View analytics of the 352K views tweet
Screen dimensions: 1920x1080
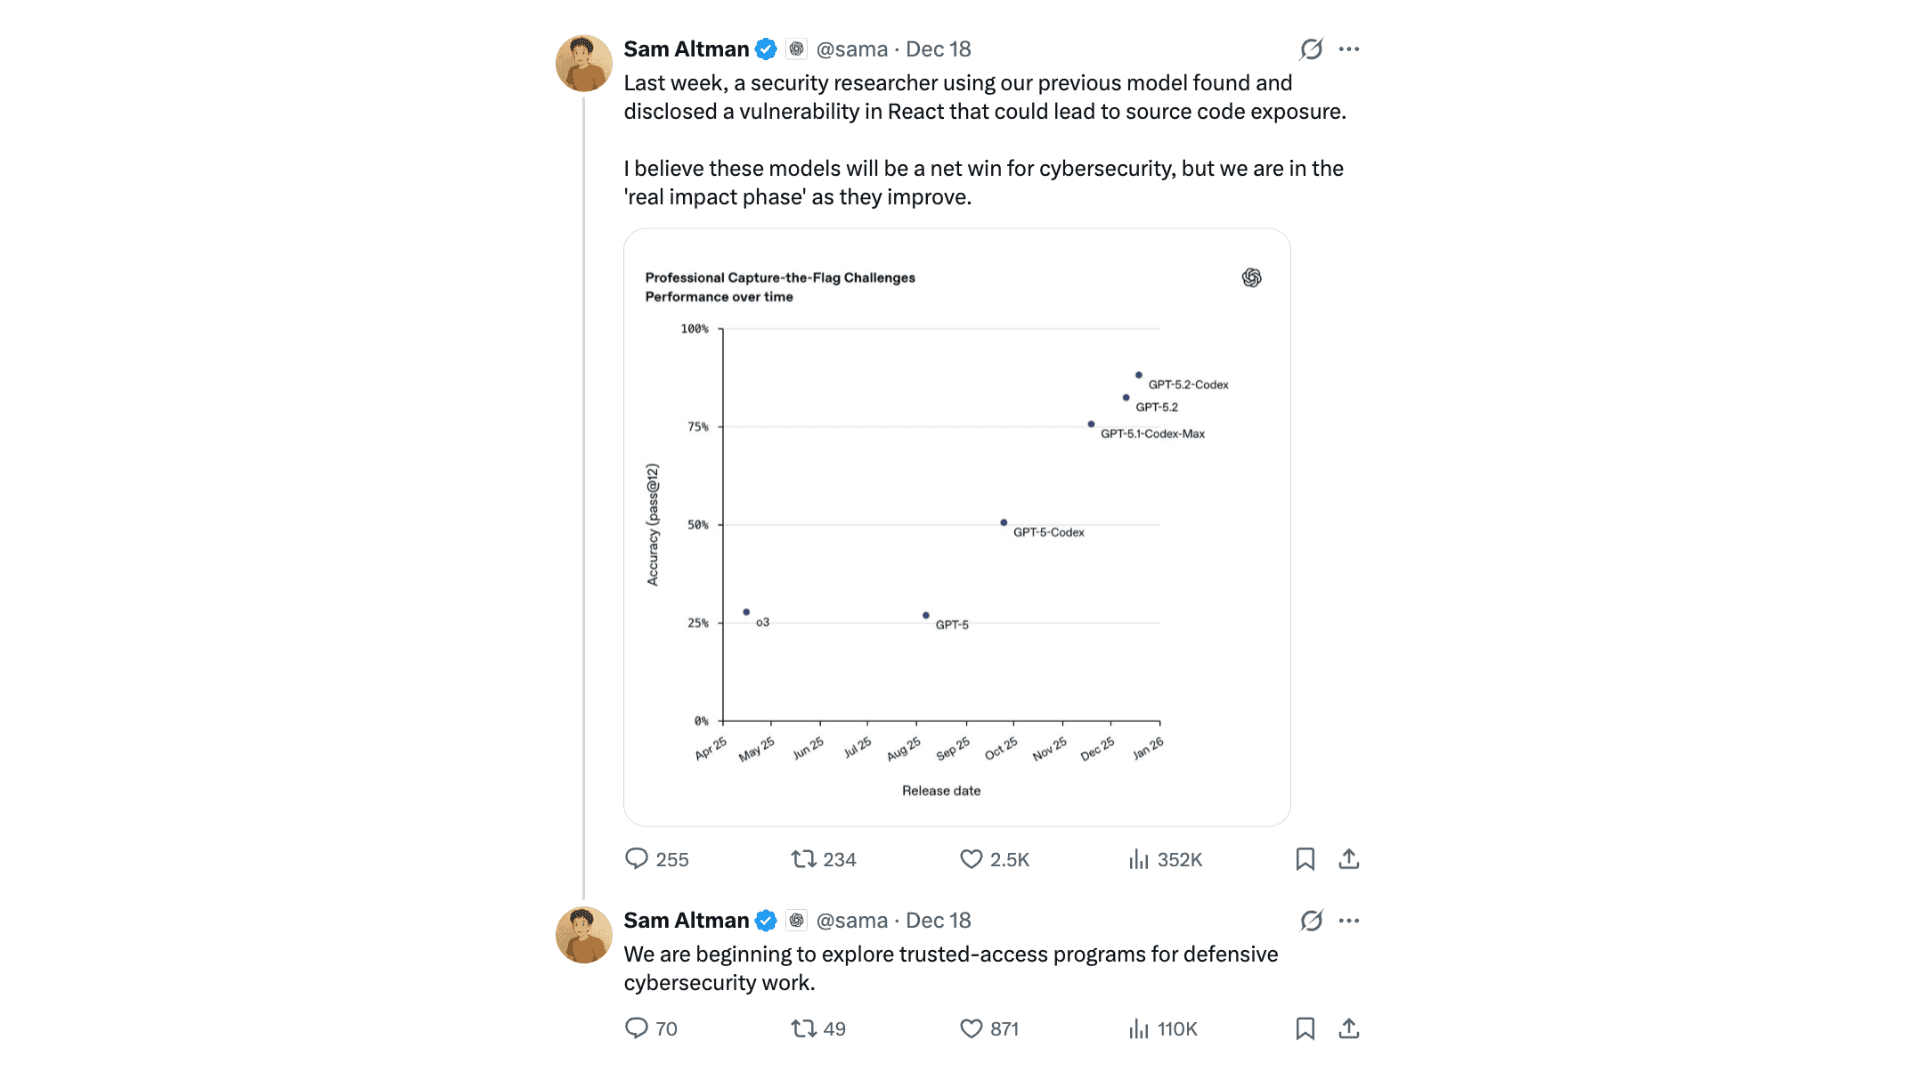(x=1139, y=859)
